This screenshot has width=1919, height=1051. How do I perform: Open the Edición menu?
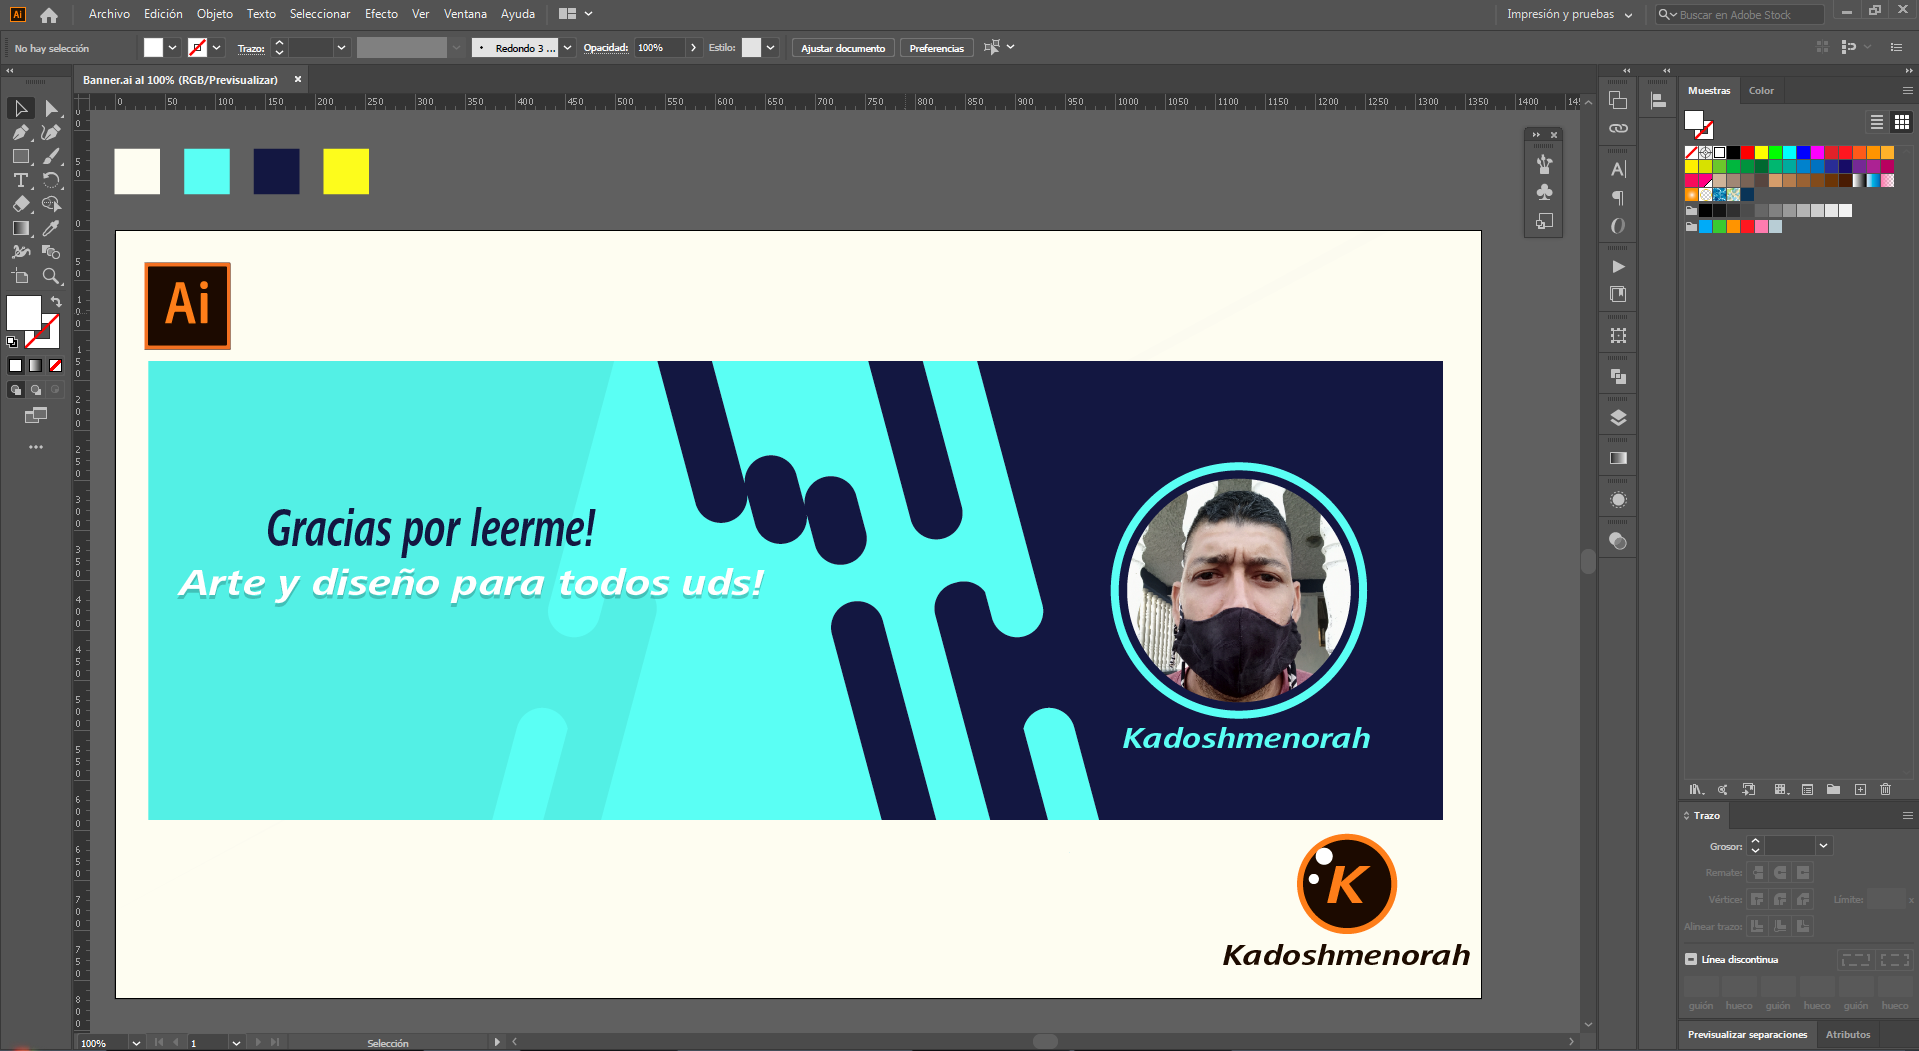[163, 14]
